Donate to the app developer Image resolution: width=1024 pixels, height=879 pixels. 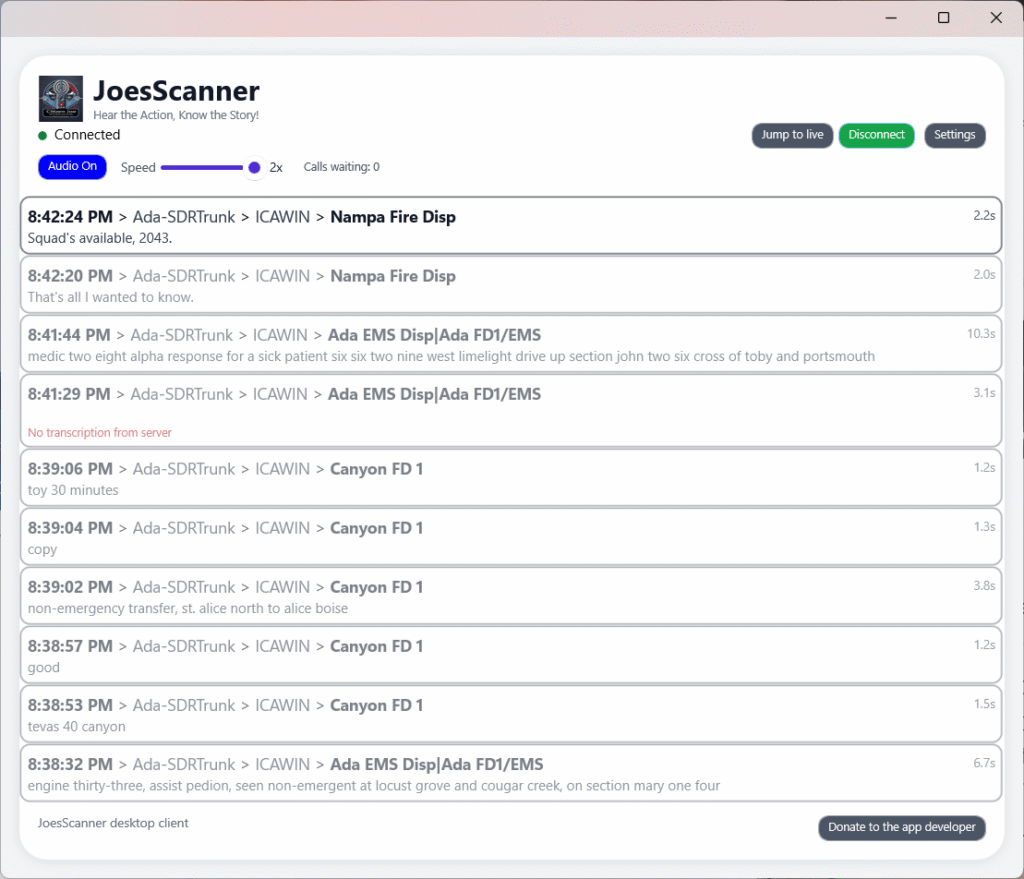pyautogui.click(x=901, y=827)
